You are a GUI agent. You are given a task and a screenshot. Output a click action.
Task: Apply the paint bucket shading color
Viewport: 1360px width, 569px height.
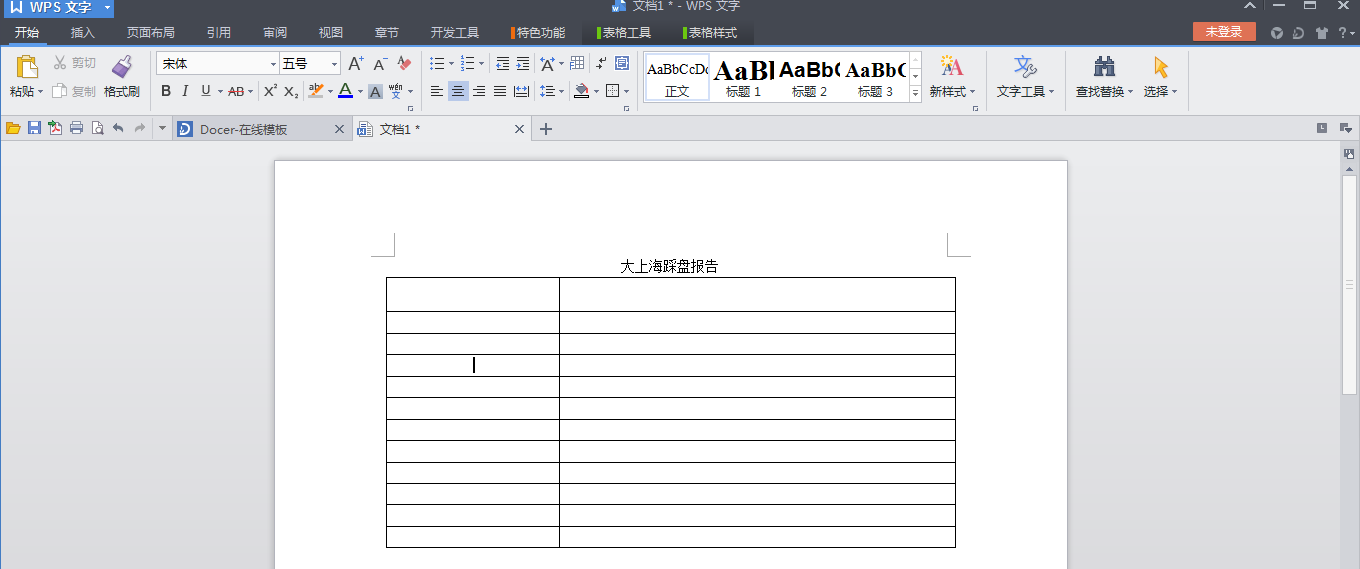pyautogui.click(x=582, y=91)
